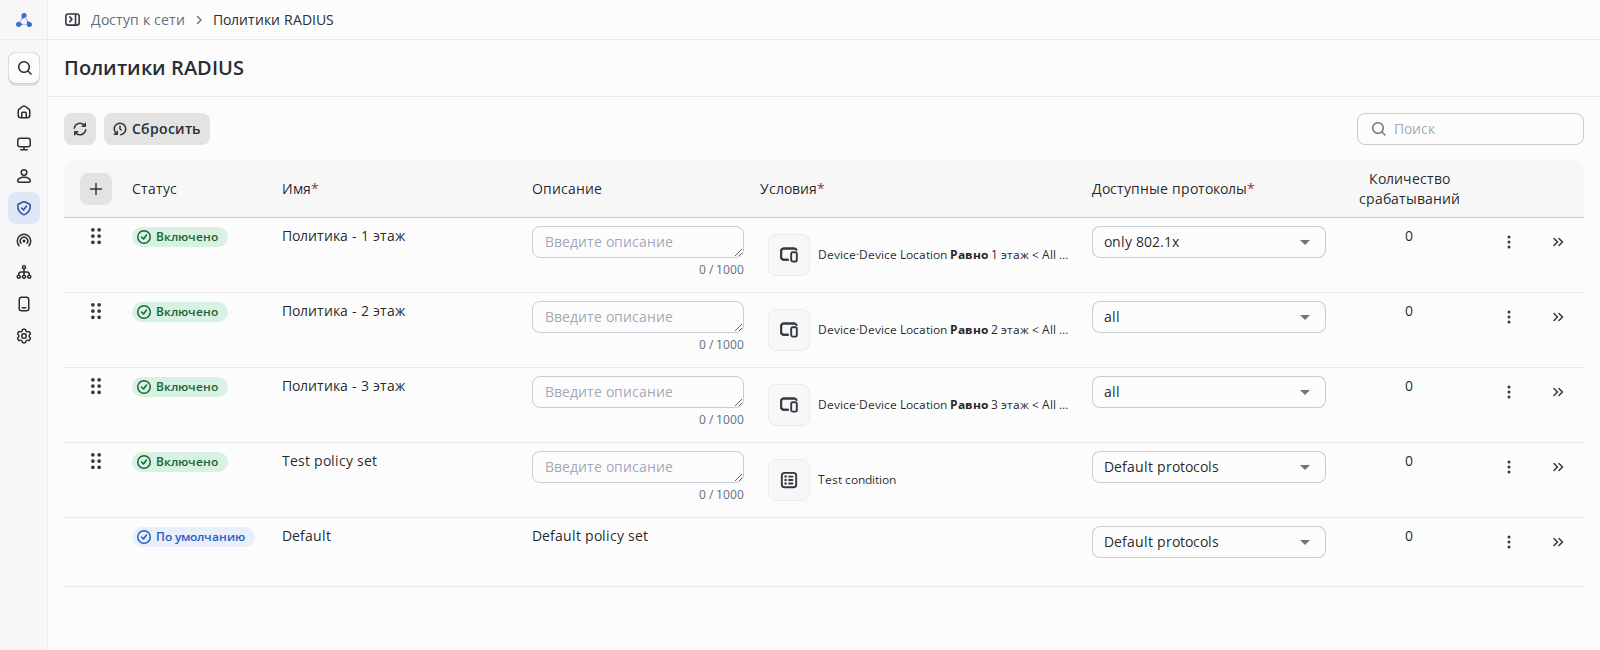Screen dimensions: 1600x650
Task: Expand Политика - 2 этаж with double-chevron
Action: click(x=1558, y=317)
